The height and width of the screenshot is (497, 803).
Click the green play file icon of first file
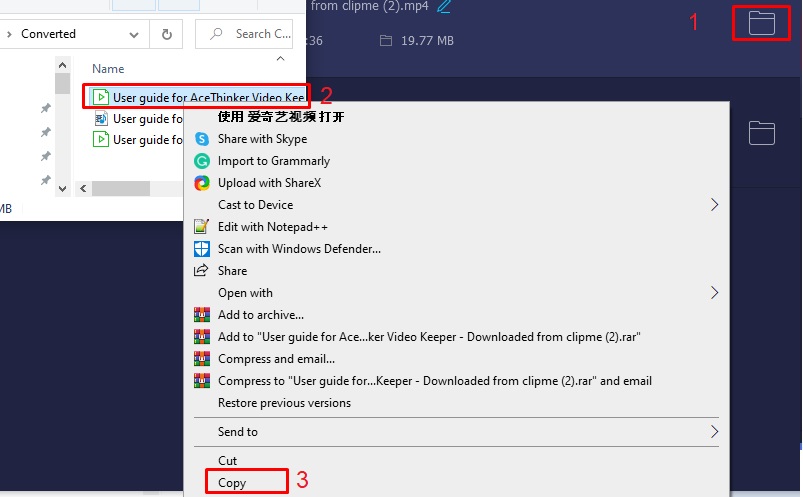(101, 97)
